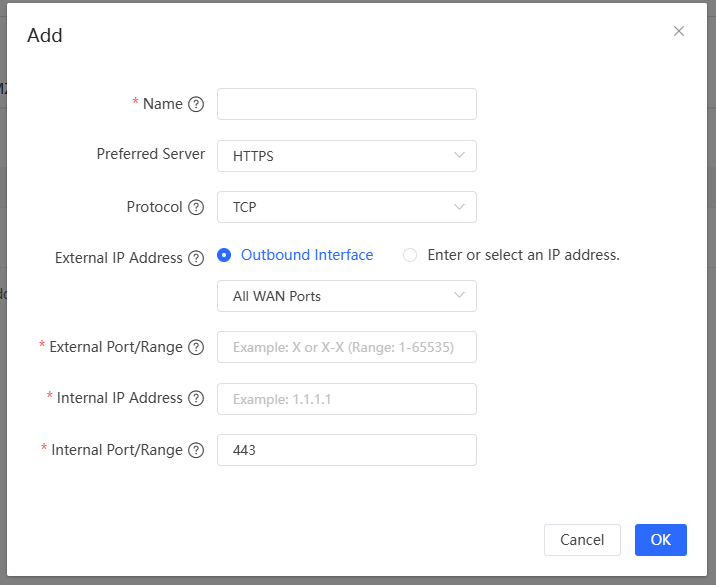This screenshot has height=585, width=716.
Task: Cancel the Add dialog
Action: tap(582, 540)
